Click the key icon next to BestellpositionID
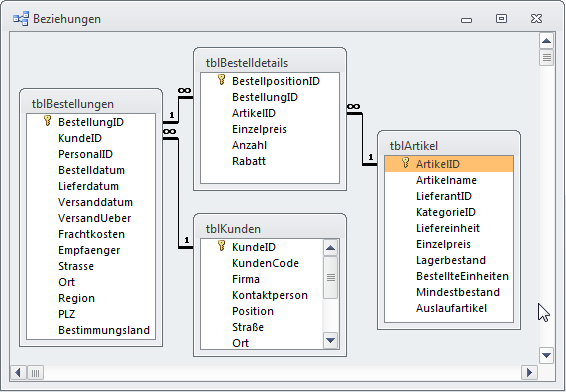Screen dimensions: 566x392 (x=222, y=80)
